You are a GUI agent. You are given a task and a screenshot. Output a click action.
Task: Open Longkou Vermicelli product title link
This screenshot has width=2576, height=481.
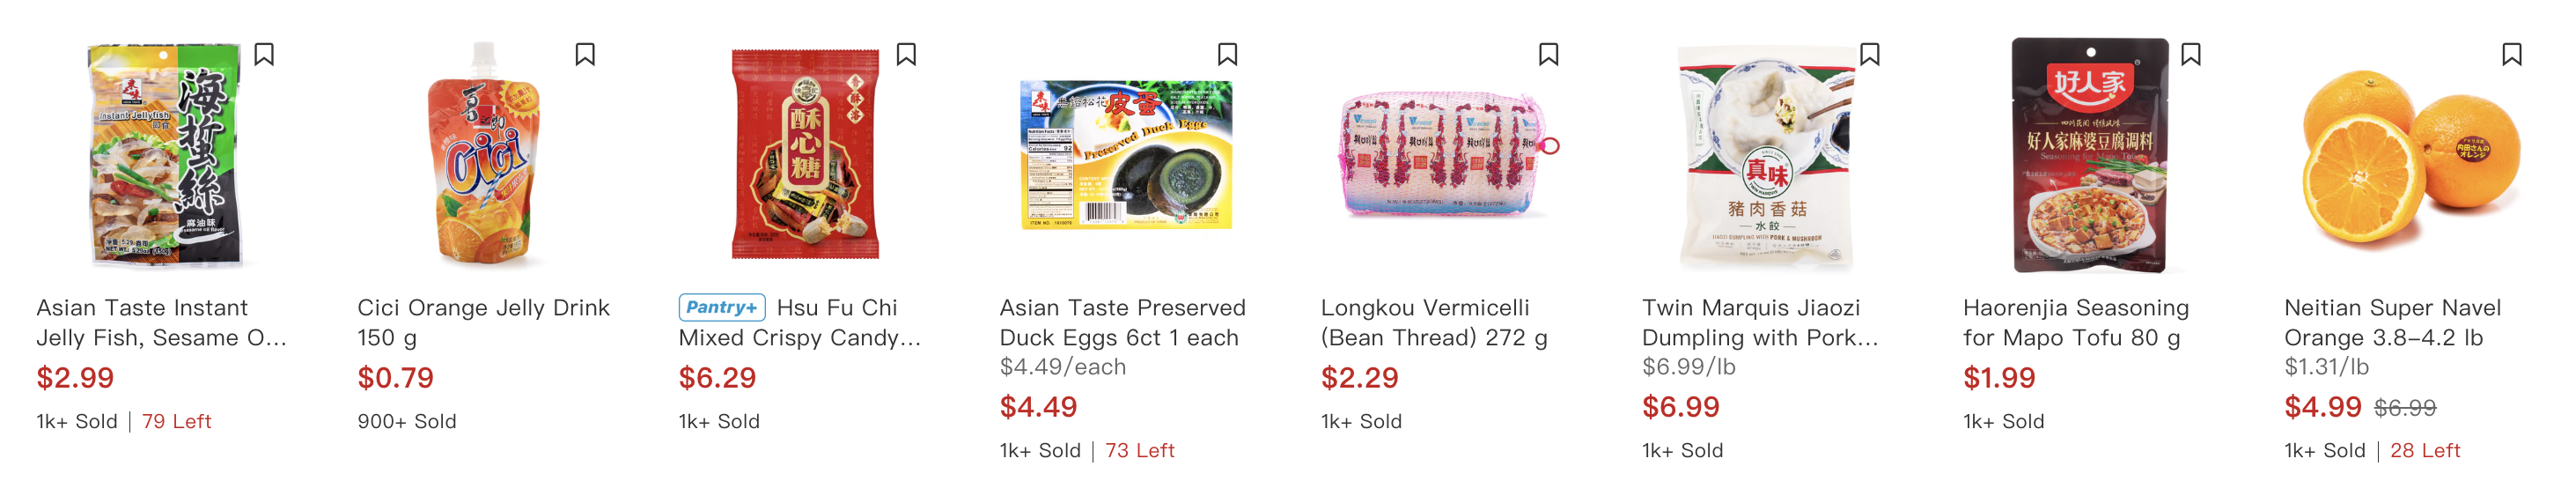[1433, 322]
